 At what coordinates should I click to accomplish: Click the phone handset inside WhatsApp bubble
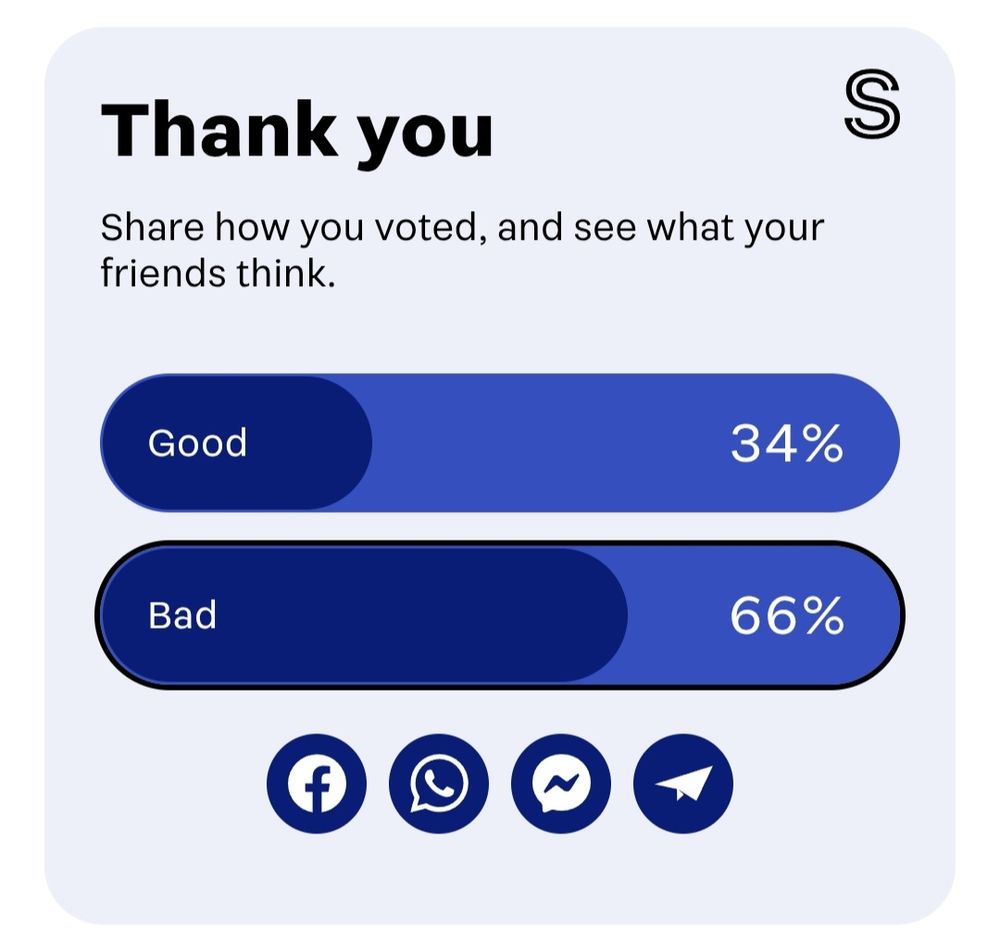[x=439, y=783]
